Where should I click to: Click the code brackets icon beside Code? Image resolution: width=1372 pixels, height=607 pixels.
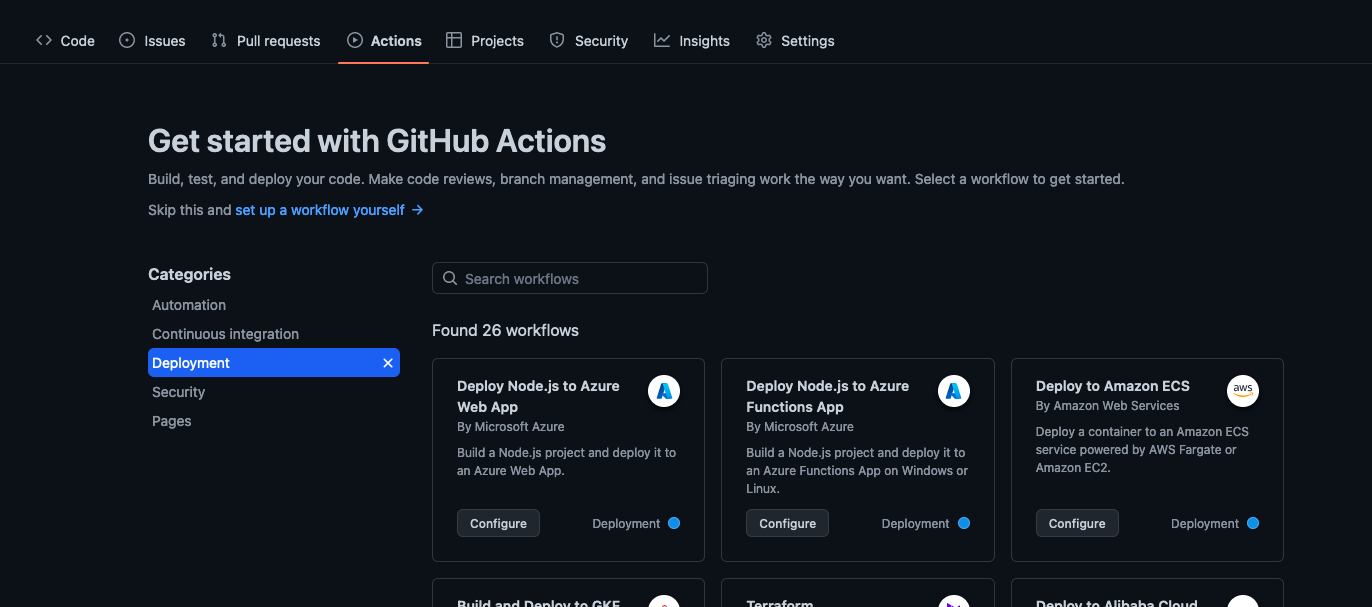click(x=43, y=40)
